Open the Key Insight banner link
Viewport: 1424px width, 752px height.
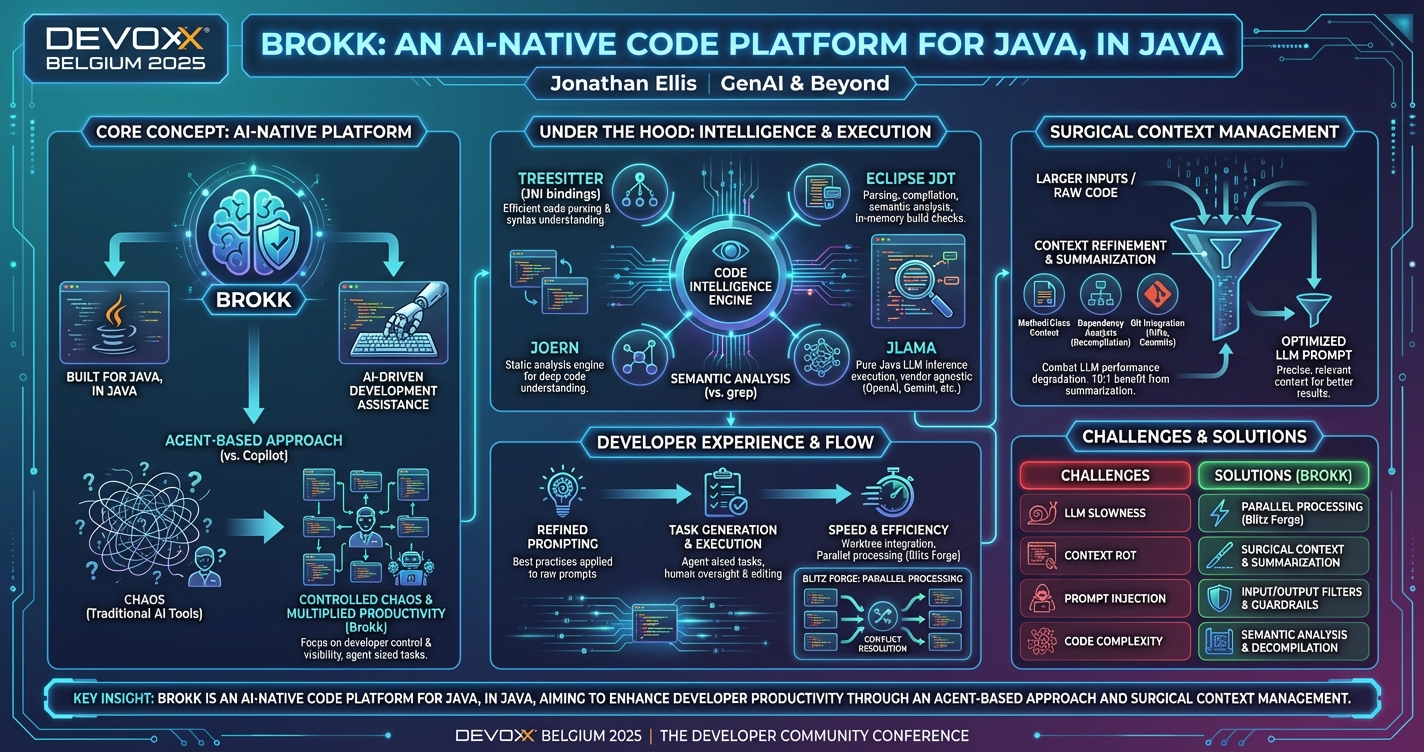(712, 698)
